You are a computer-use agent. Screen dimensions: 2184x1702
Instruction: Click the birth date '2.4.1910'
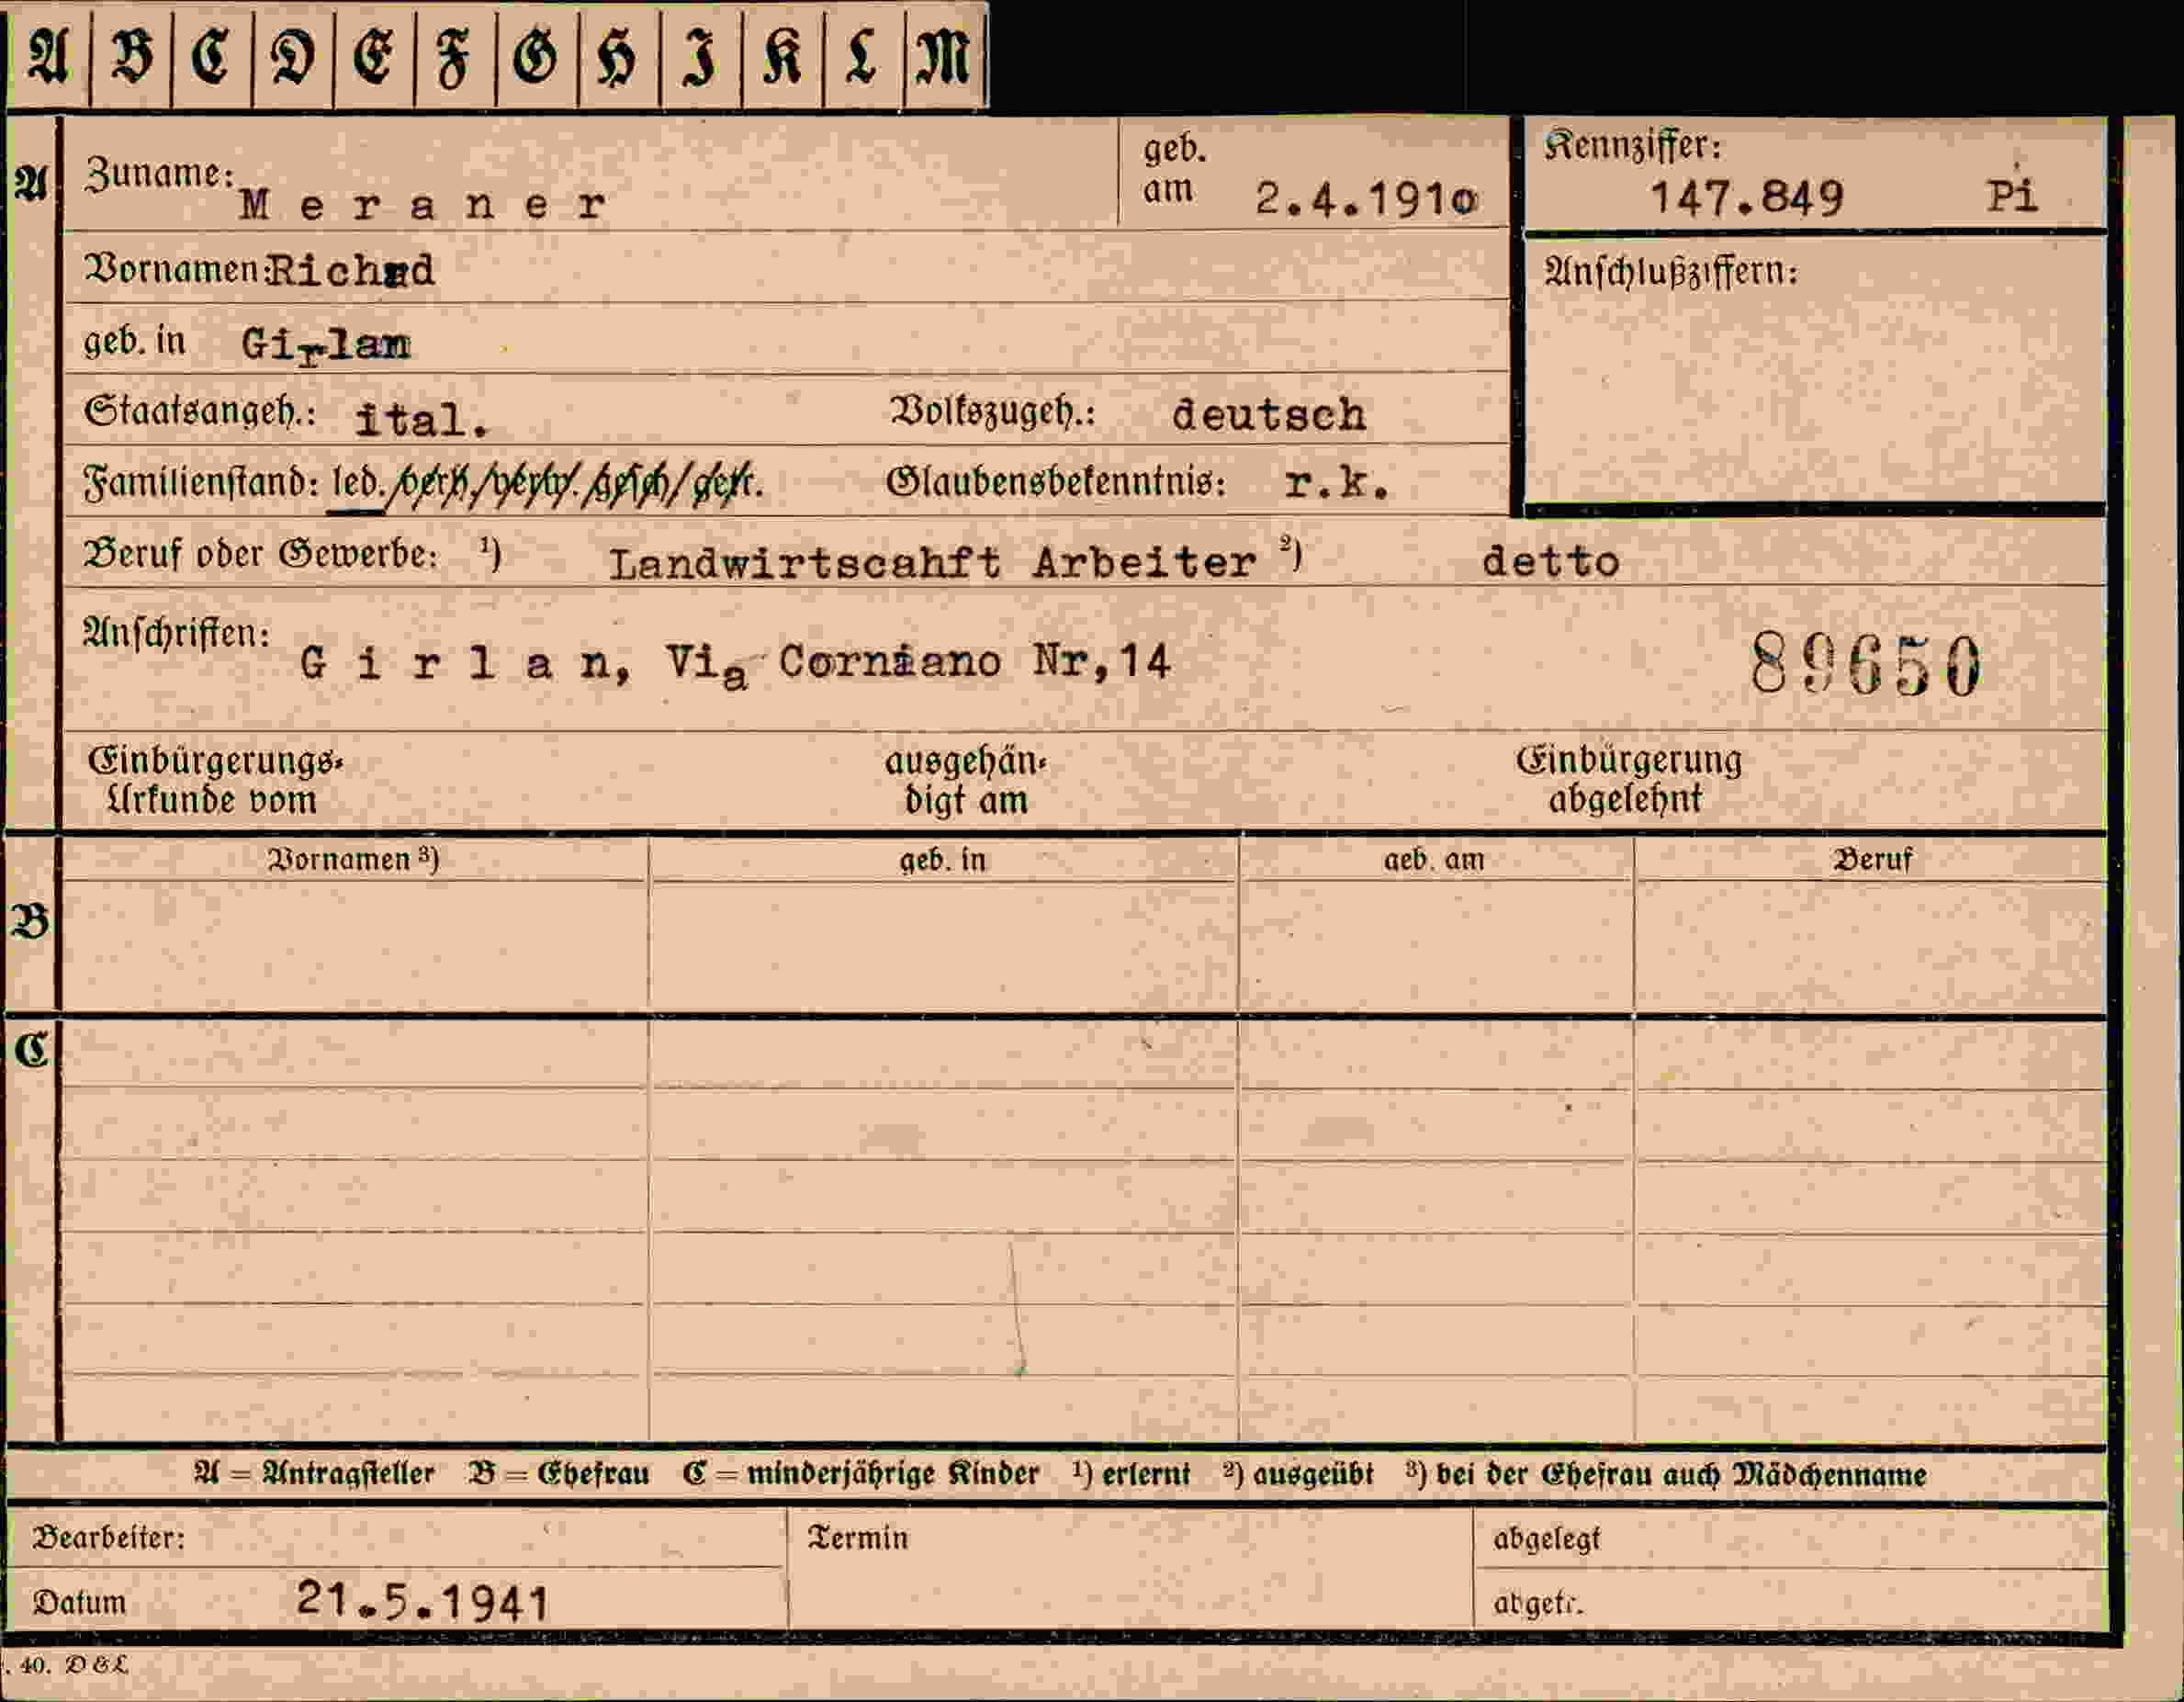coord(1366,199)
